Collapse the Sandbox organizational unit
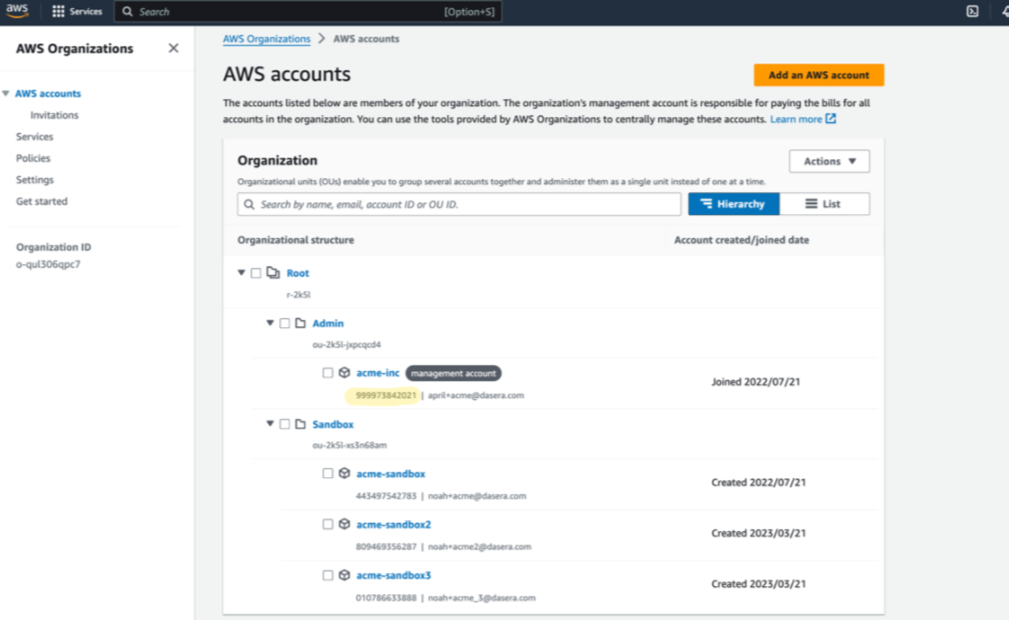Screen dimensions: 1009x620 pos(271,424)
